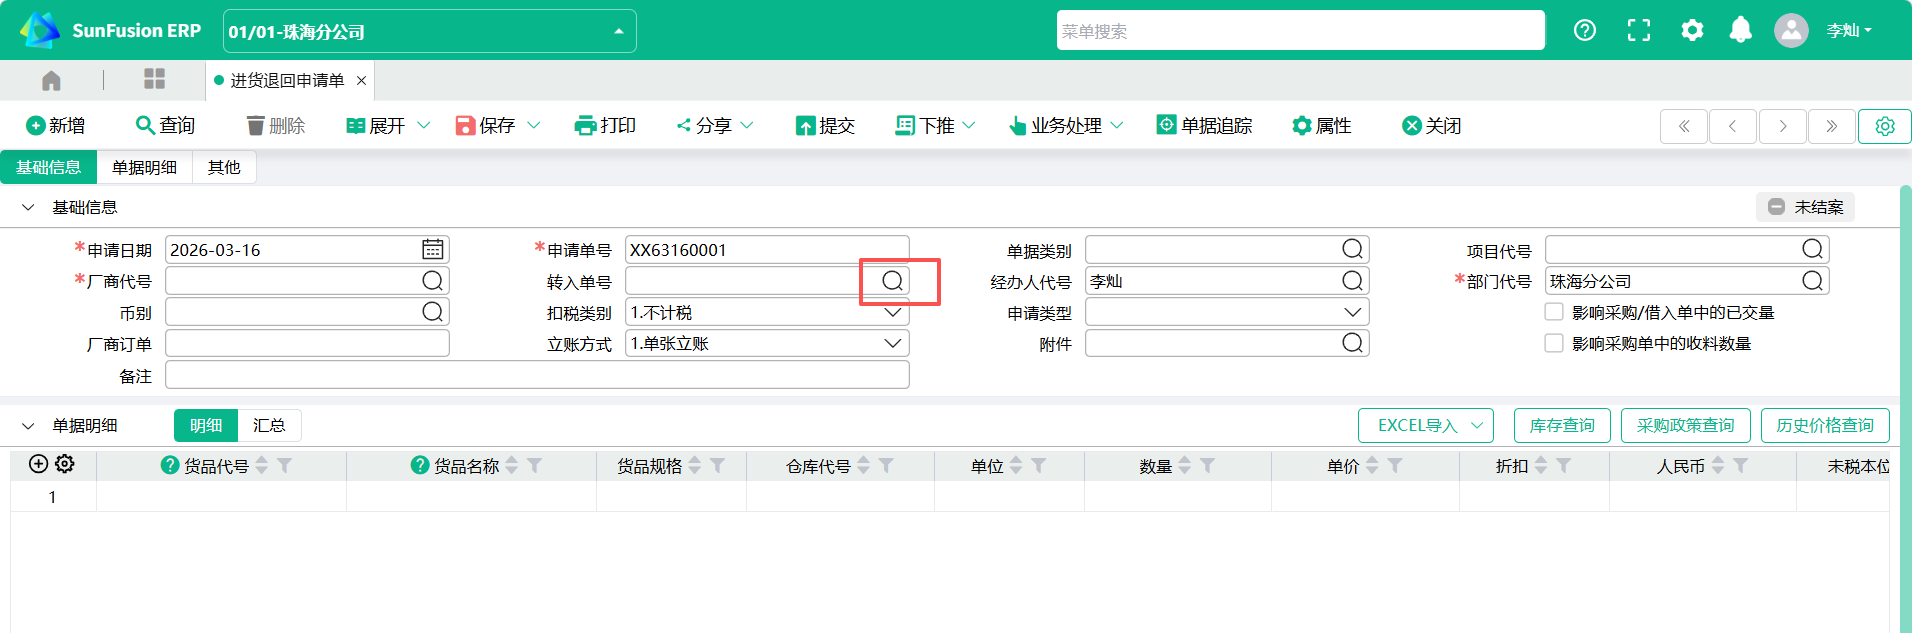Click the fullscreen icon in top bar
This screenshot has height=633, width=1912.
point(1638,30)
